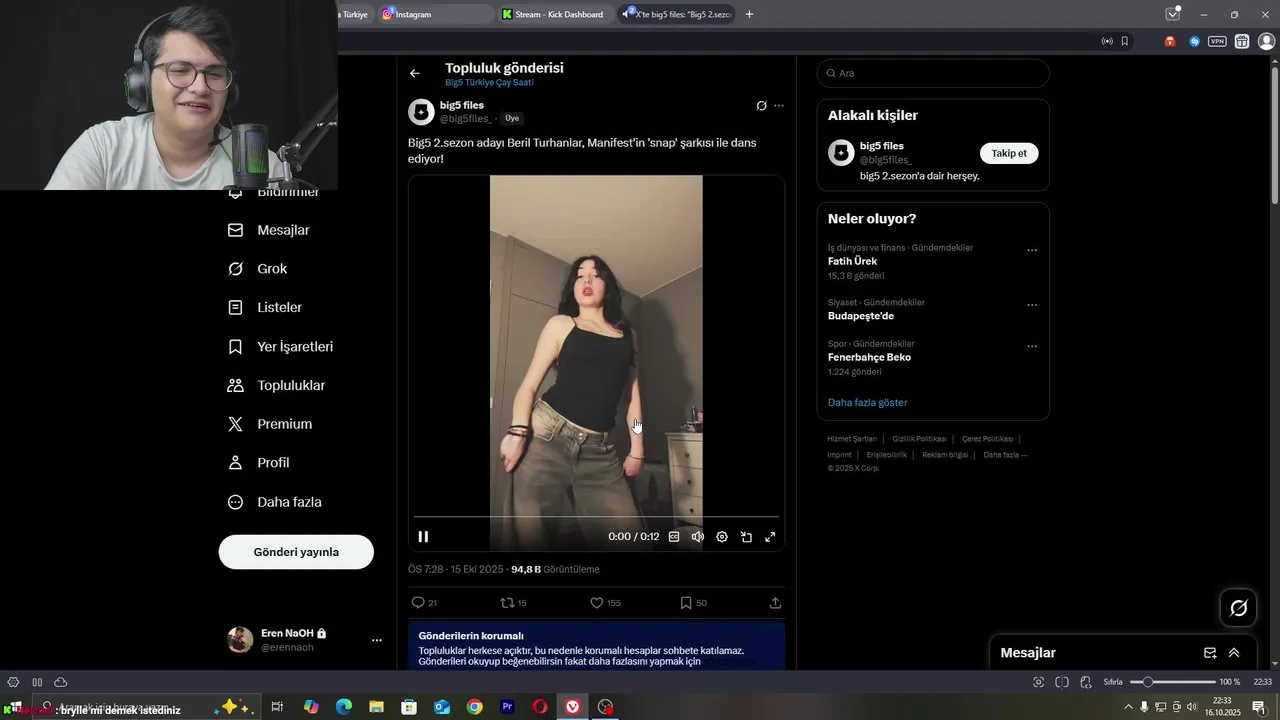Open Vivaldi browser from the taskbar
Screen dimensions: 1280x720
pyautogui.click(x=572, y=707)
